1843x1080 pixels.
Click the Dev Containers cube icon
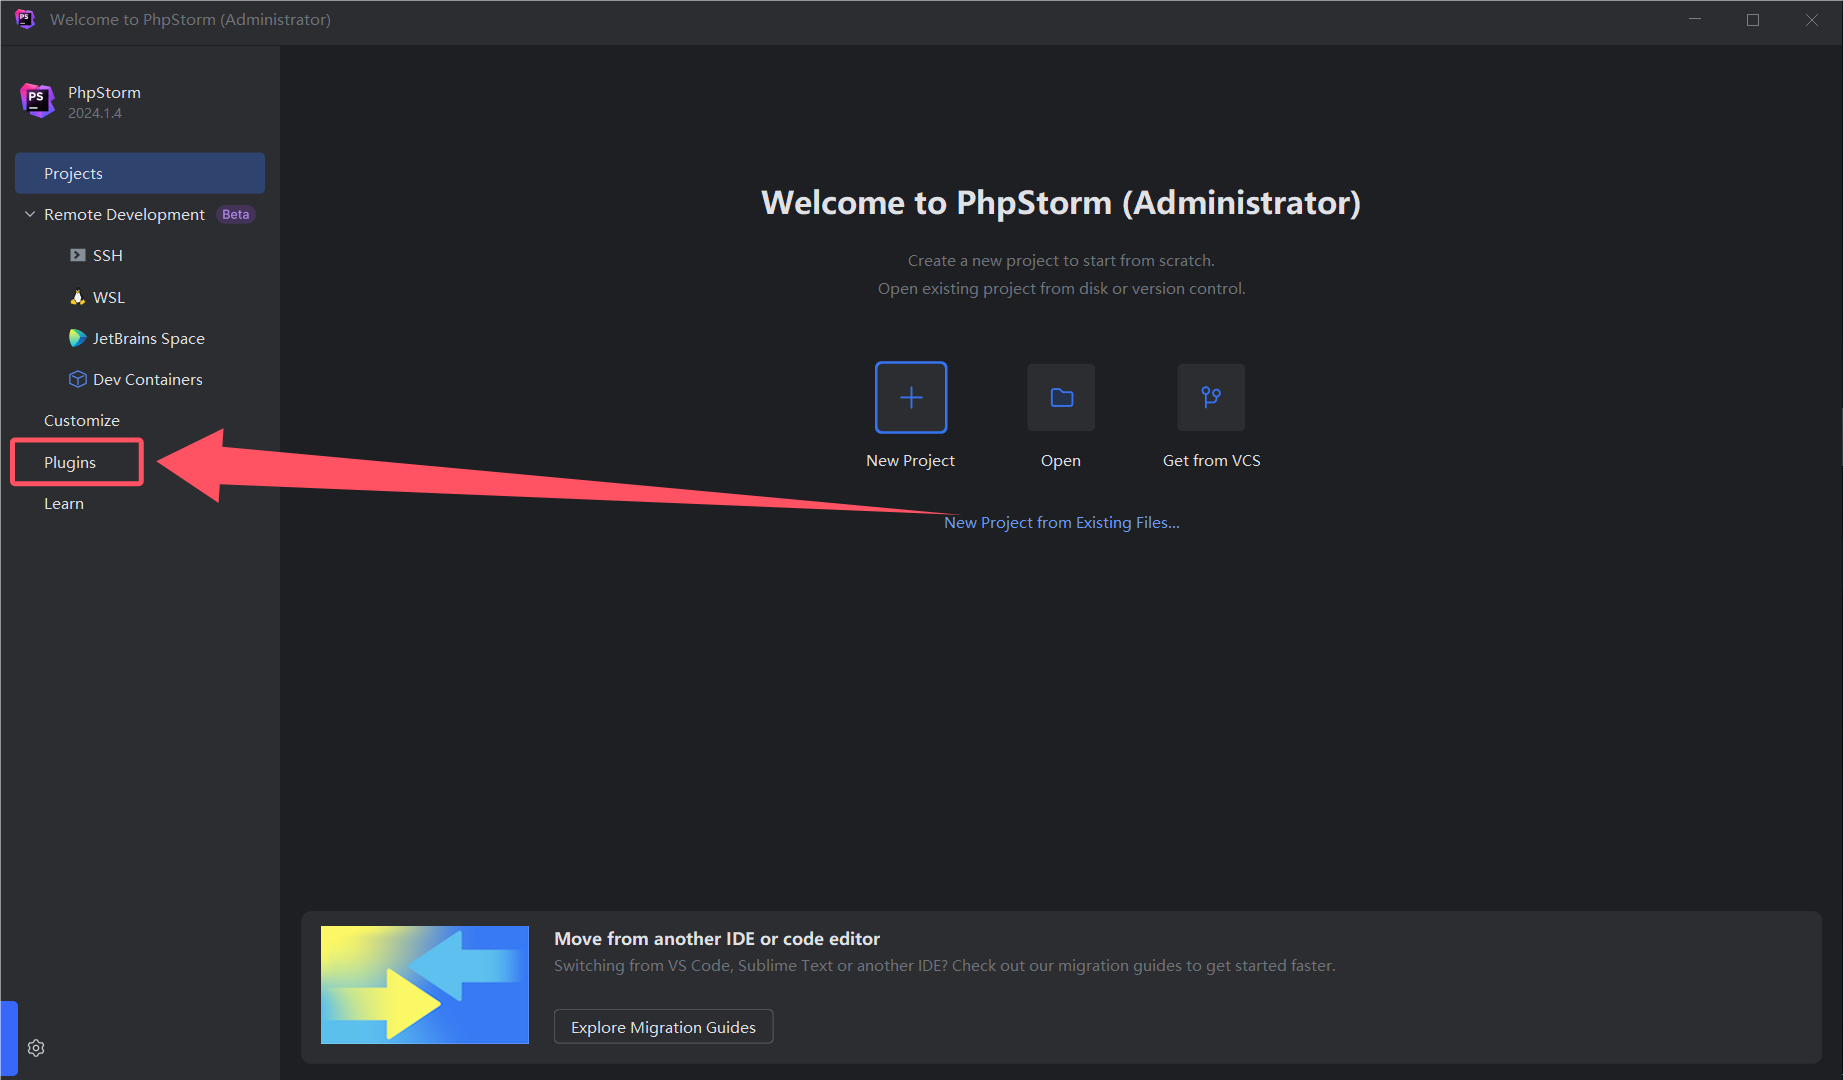[x=77, y=379]
